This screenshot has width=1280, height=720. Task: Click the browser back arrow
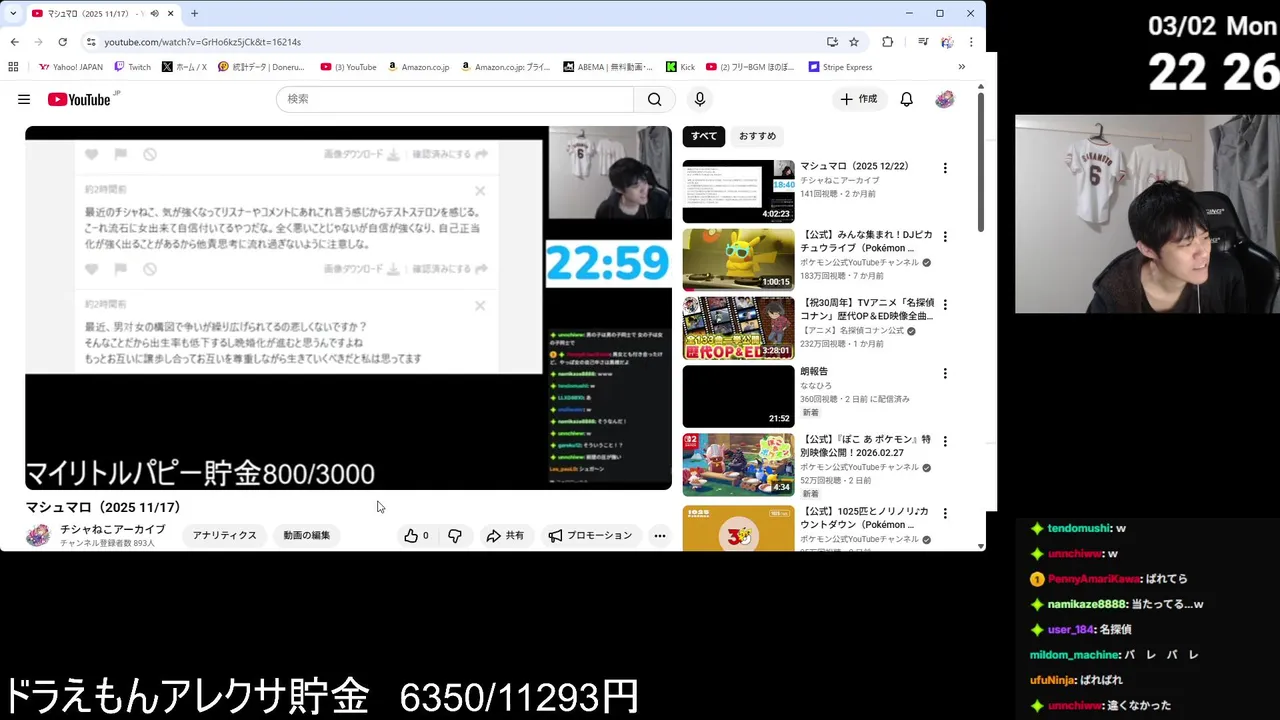(x=14, y=42)
